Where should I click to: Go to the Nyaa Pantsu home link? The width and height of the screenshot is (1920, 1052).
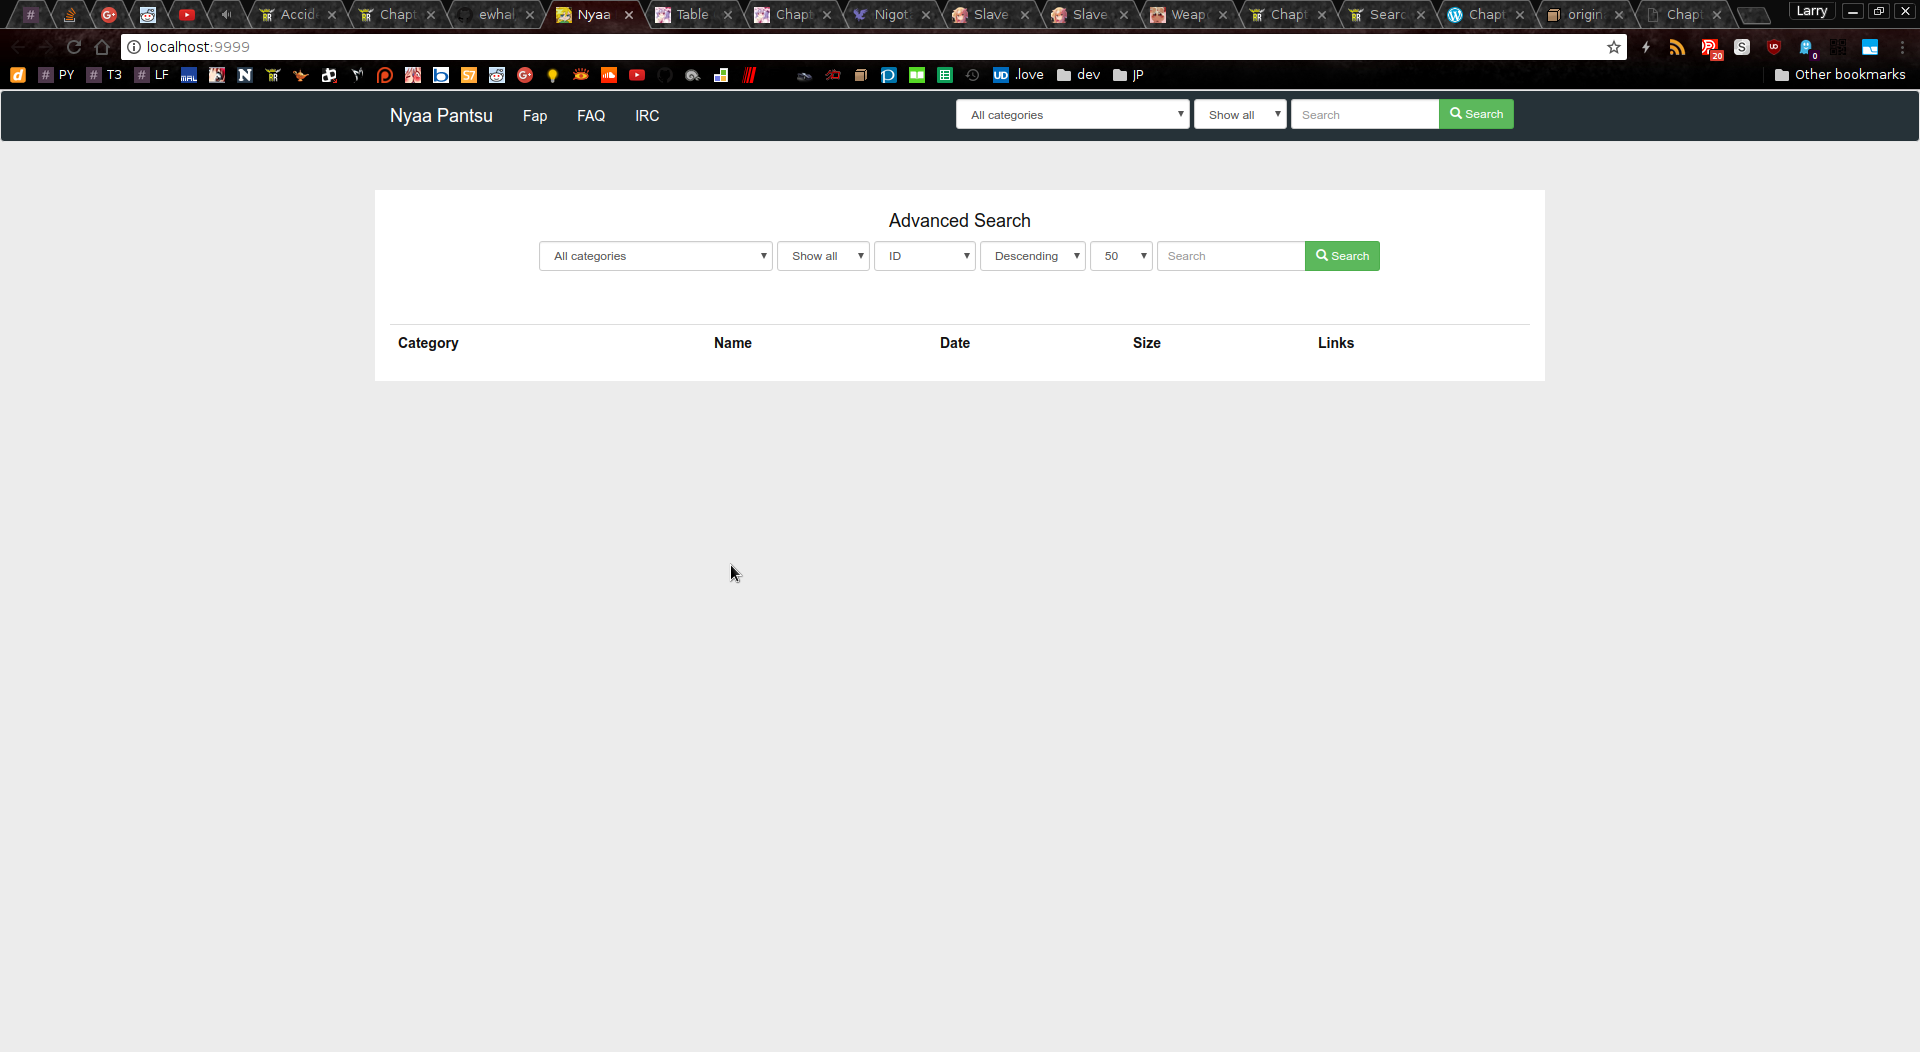click(x=441, y=116)
